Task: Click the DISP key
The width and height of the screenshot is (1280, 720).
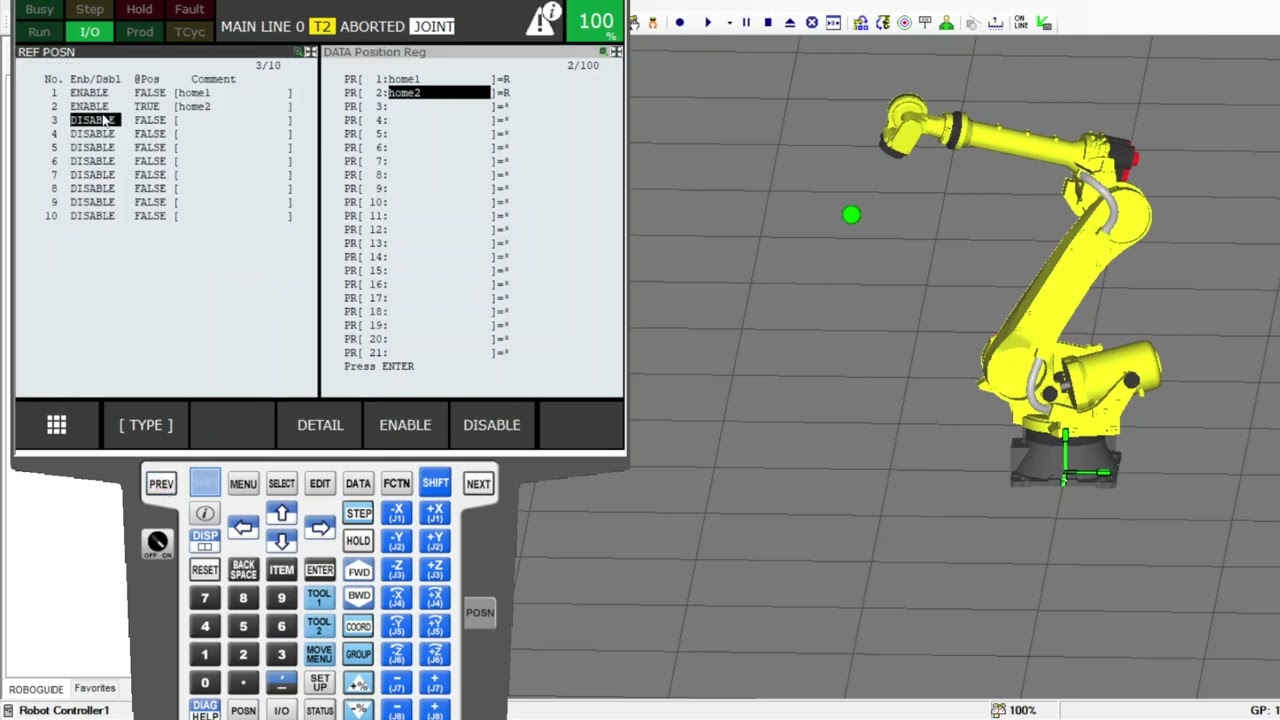Action: tap(205, 541)
